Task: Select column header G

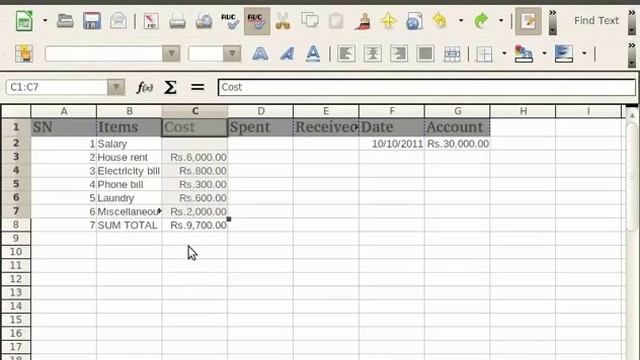Action: 457,111
